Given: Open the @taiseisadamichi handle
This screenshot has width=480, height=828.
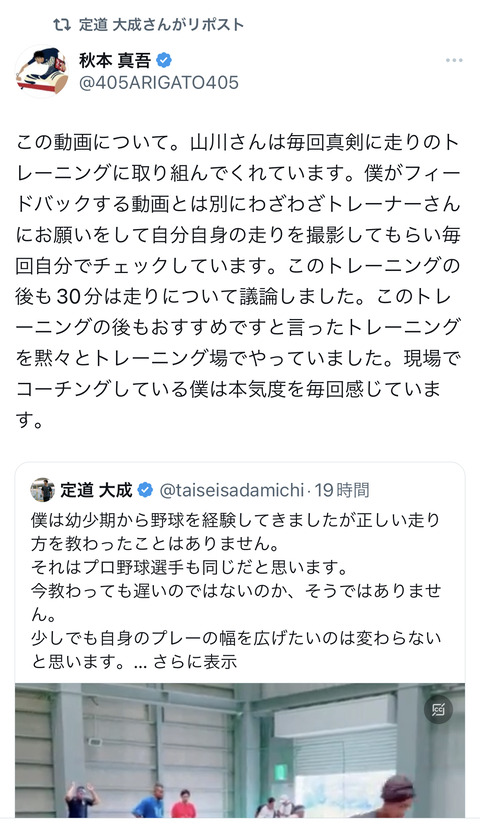Looking at the screenshot, I should [231, 490].
